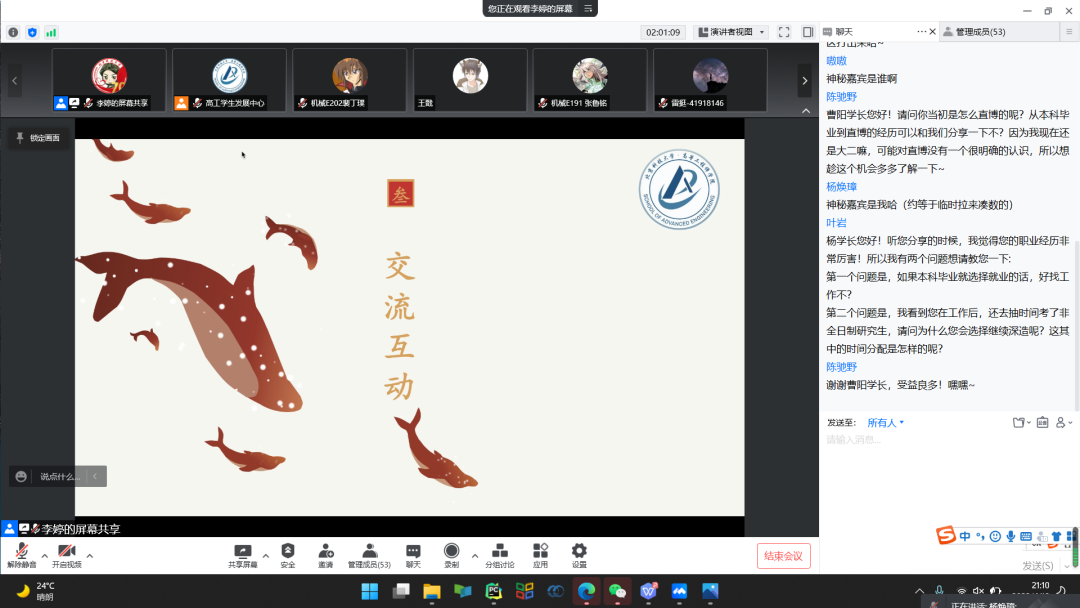Open 分组讨论 breakout rooms

[500, 551]
